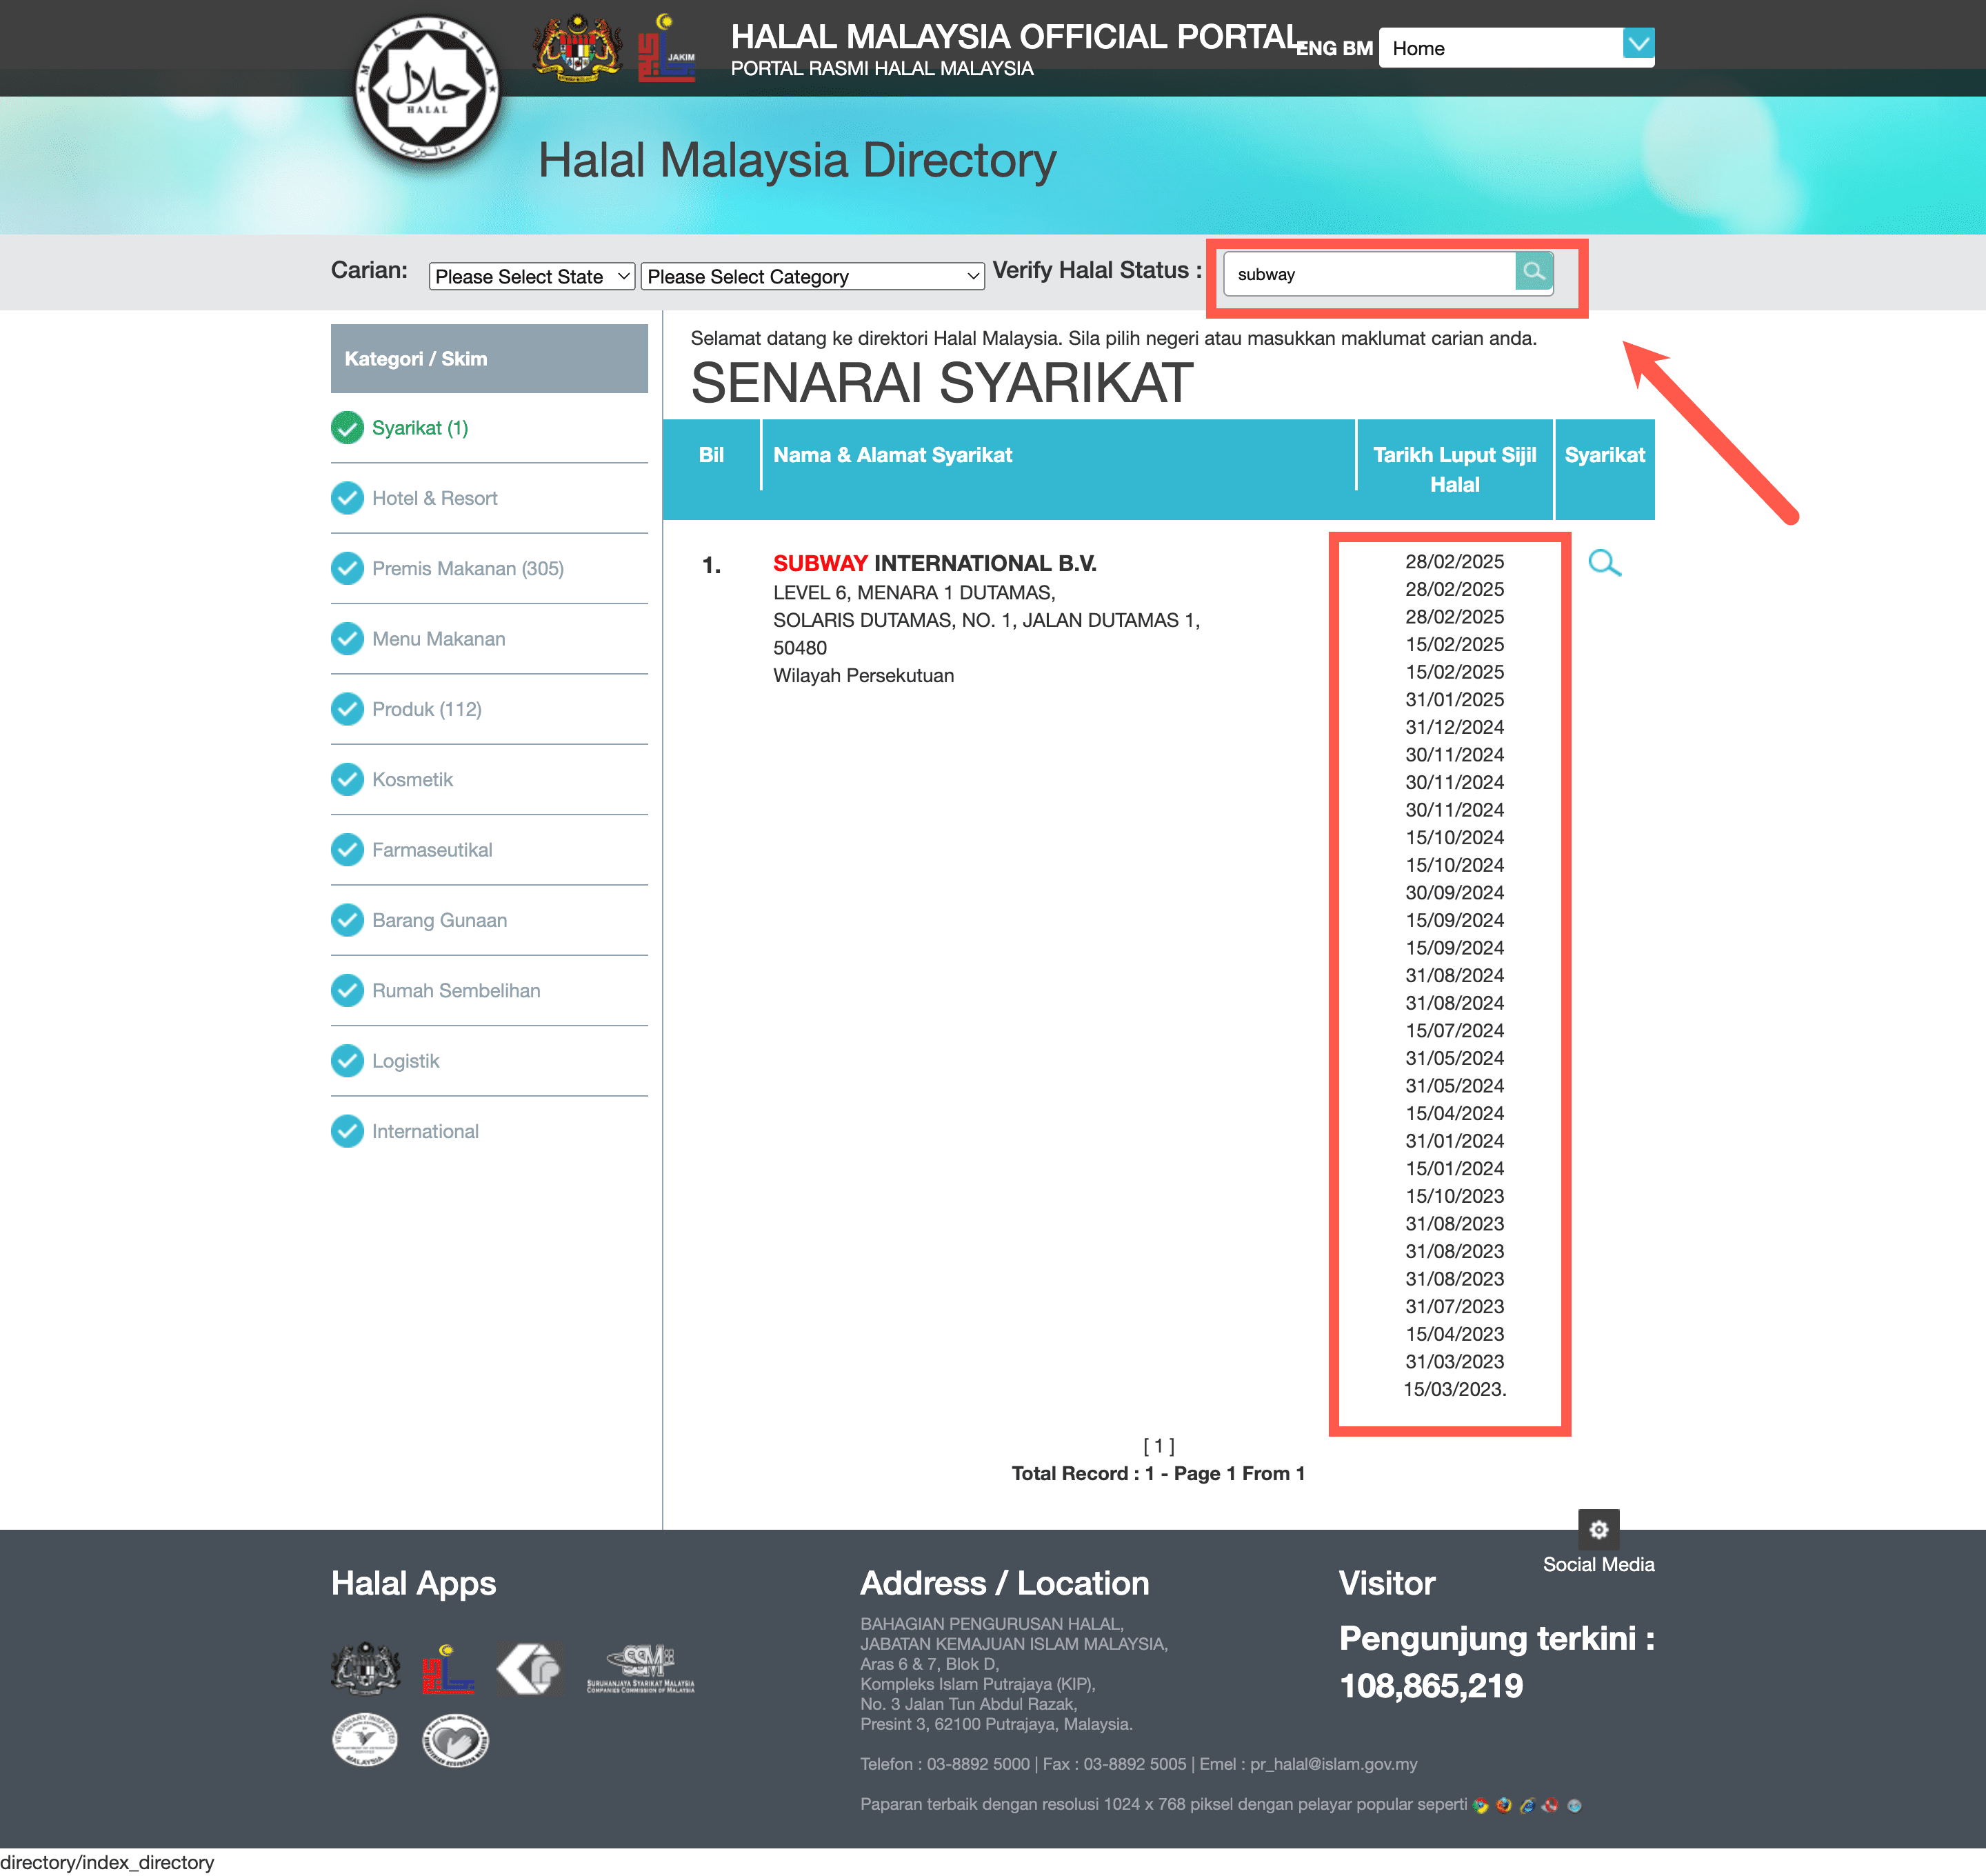Select the Hotel & Resort category
This screenshot has height=1876, width=1986.
[434, 498]
